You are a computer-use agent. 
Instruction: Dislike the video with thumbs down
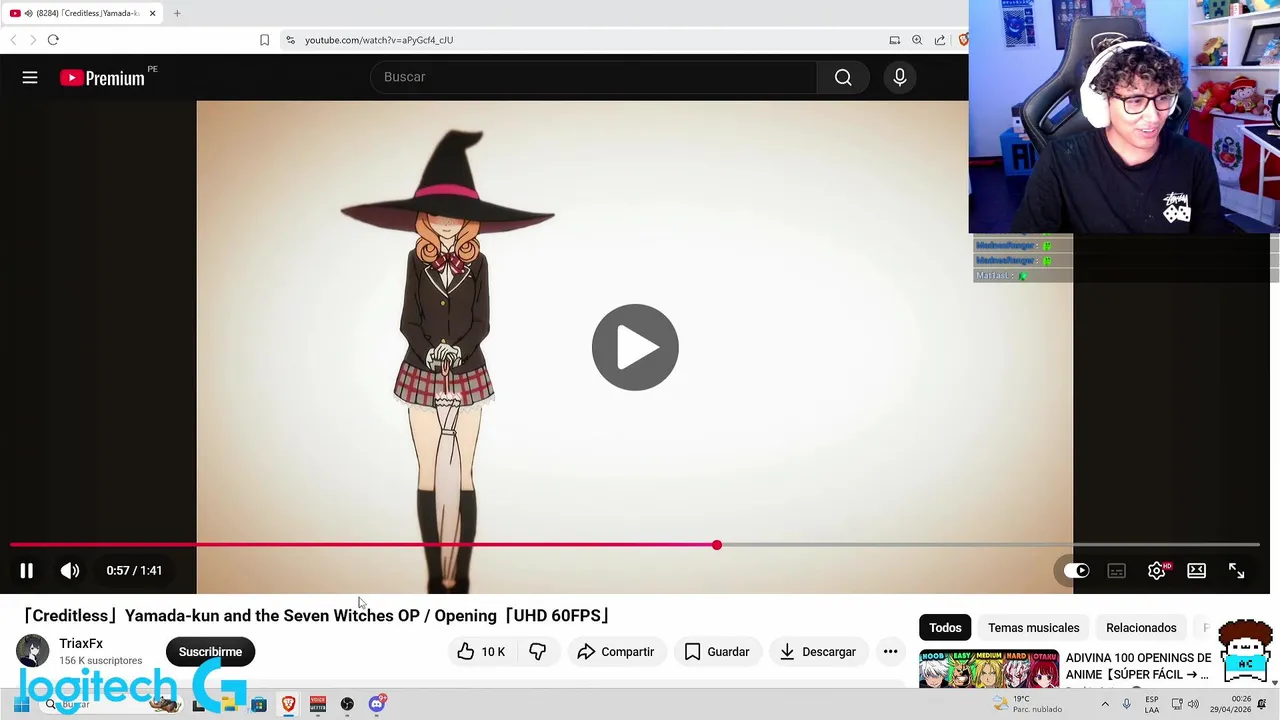pyautogui.click(x=537, y=652)
